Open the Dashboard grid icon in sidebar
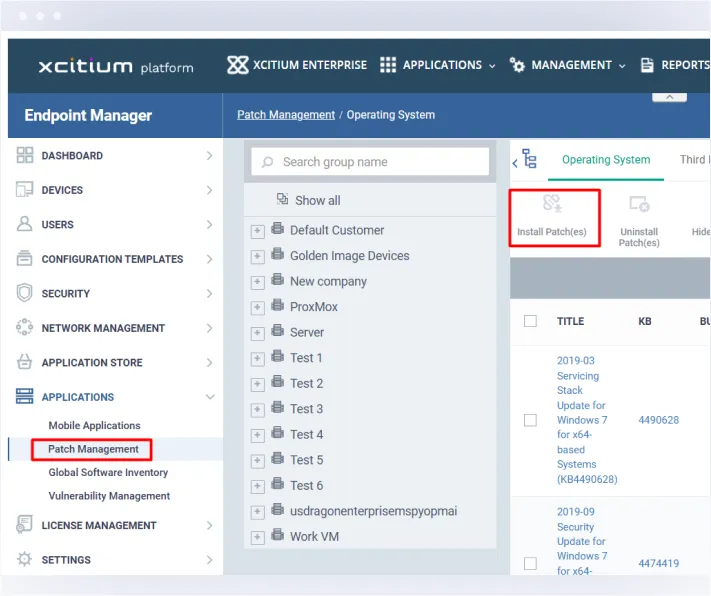This screenshot has width=711, height=596. pyautogui.click(x=25, y=156)
